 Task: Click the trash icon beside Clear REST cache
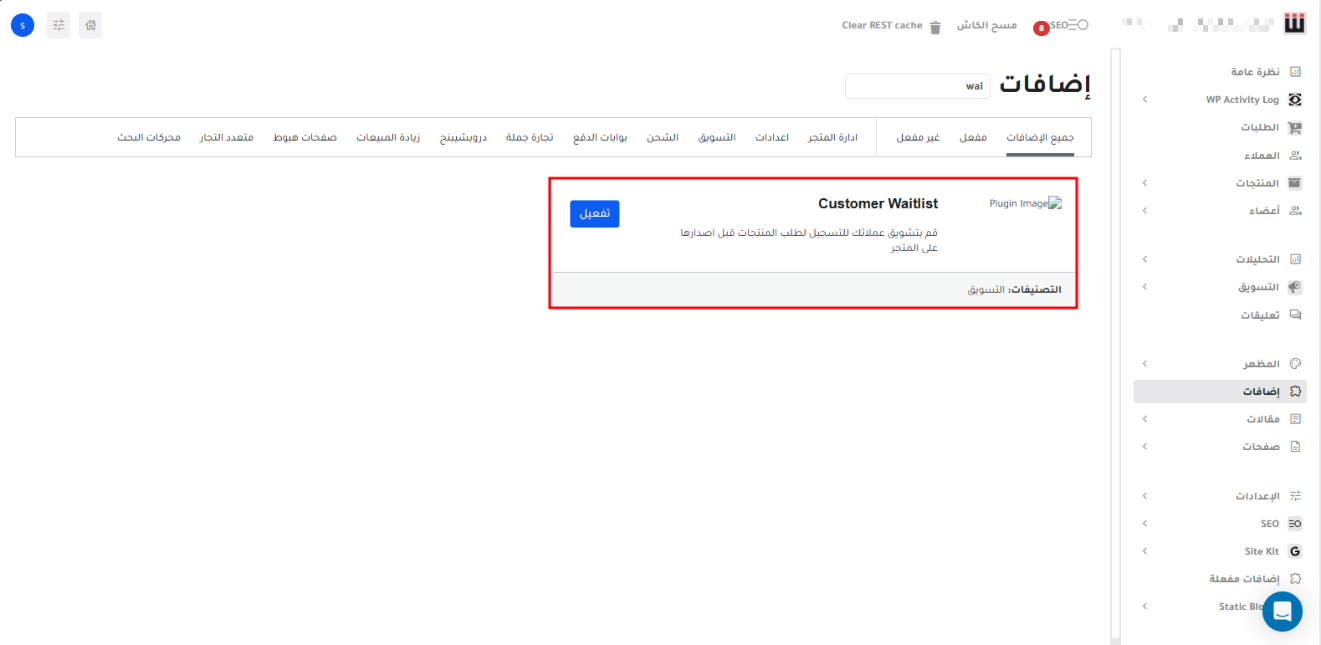[935, 27]
